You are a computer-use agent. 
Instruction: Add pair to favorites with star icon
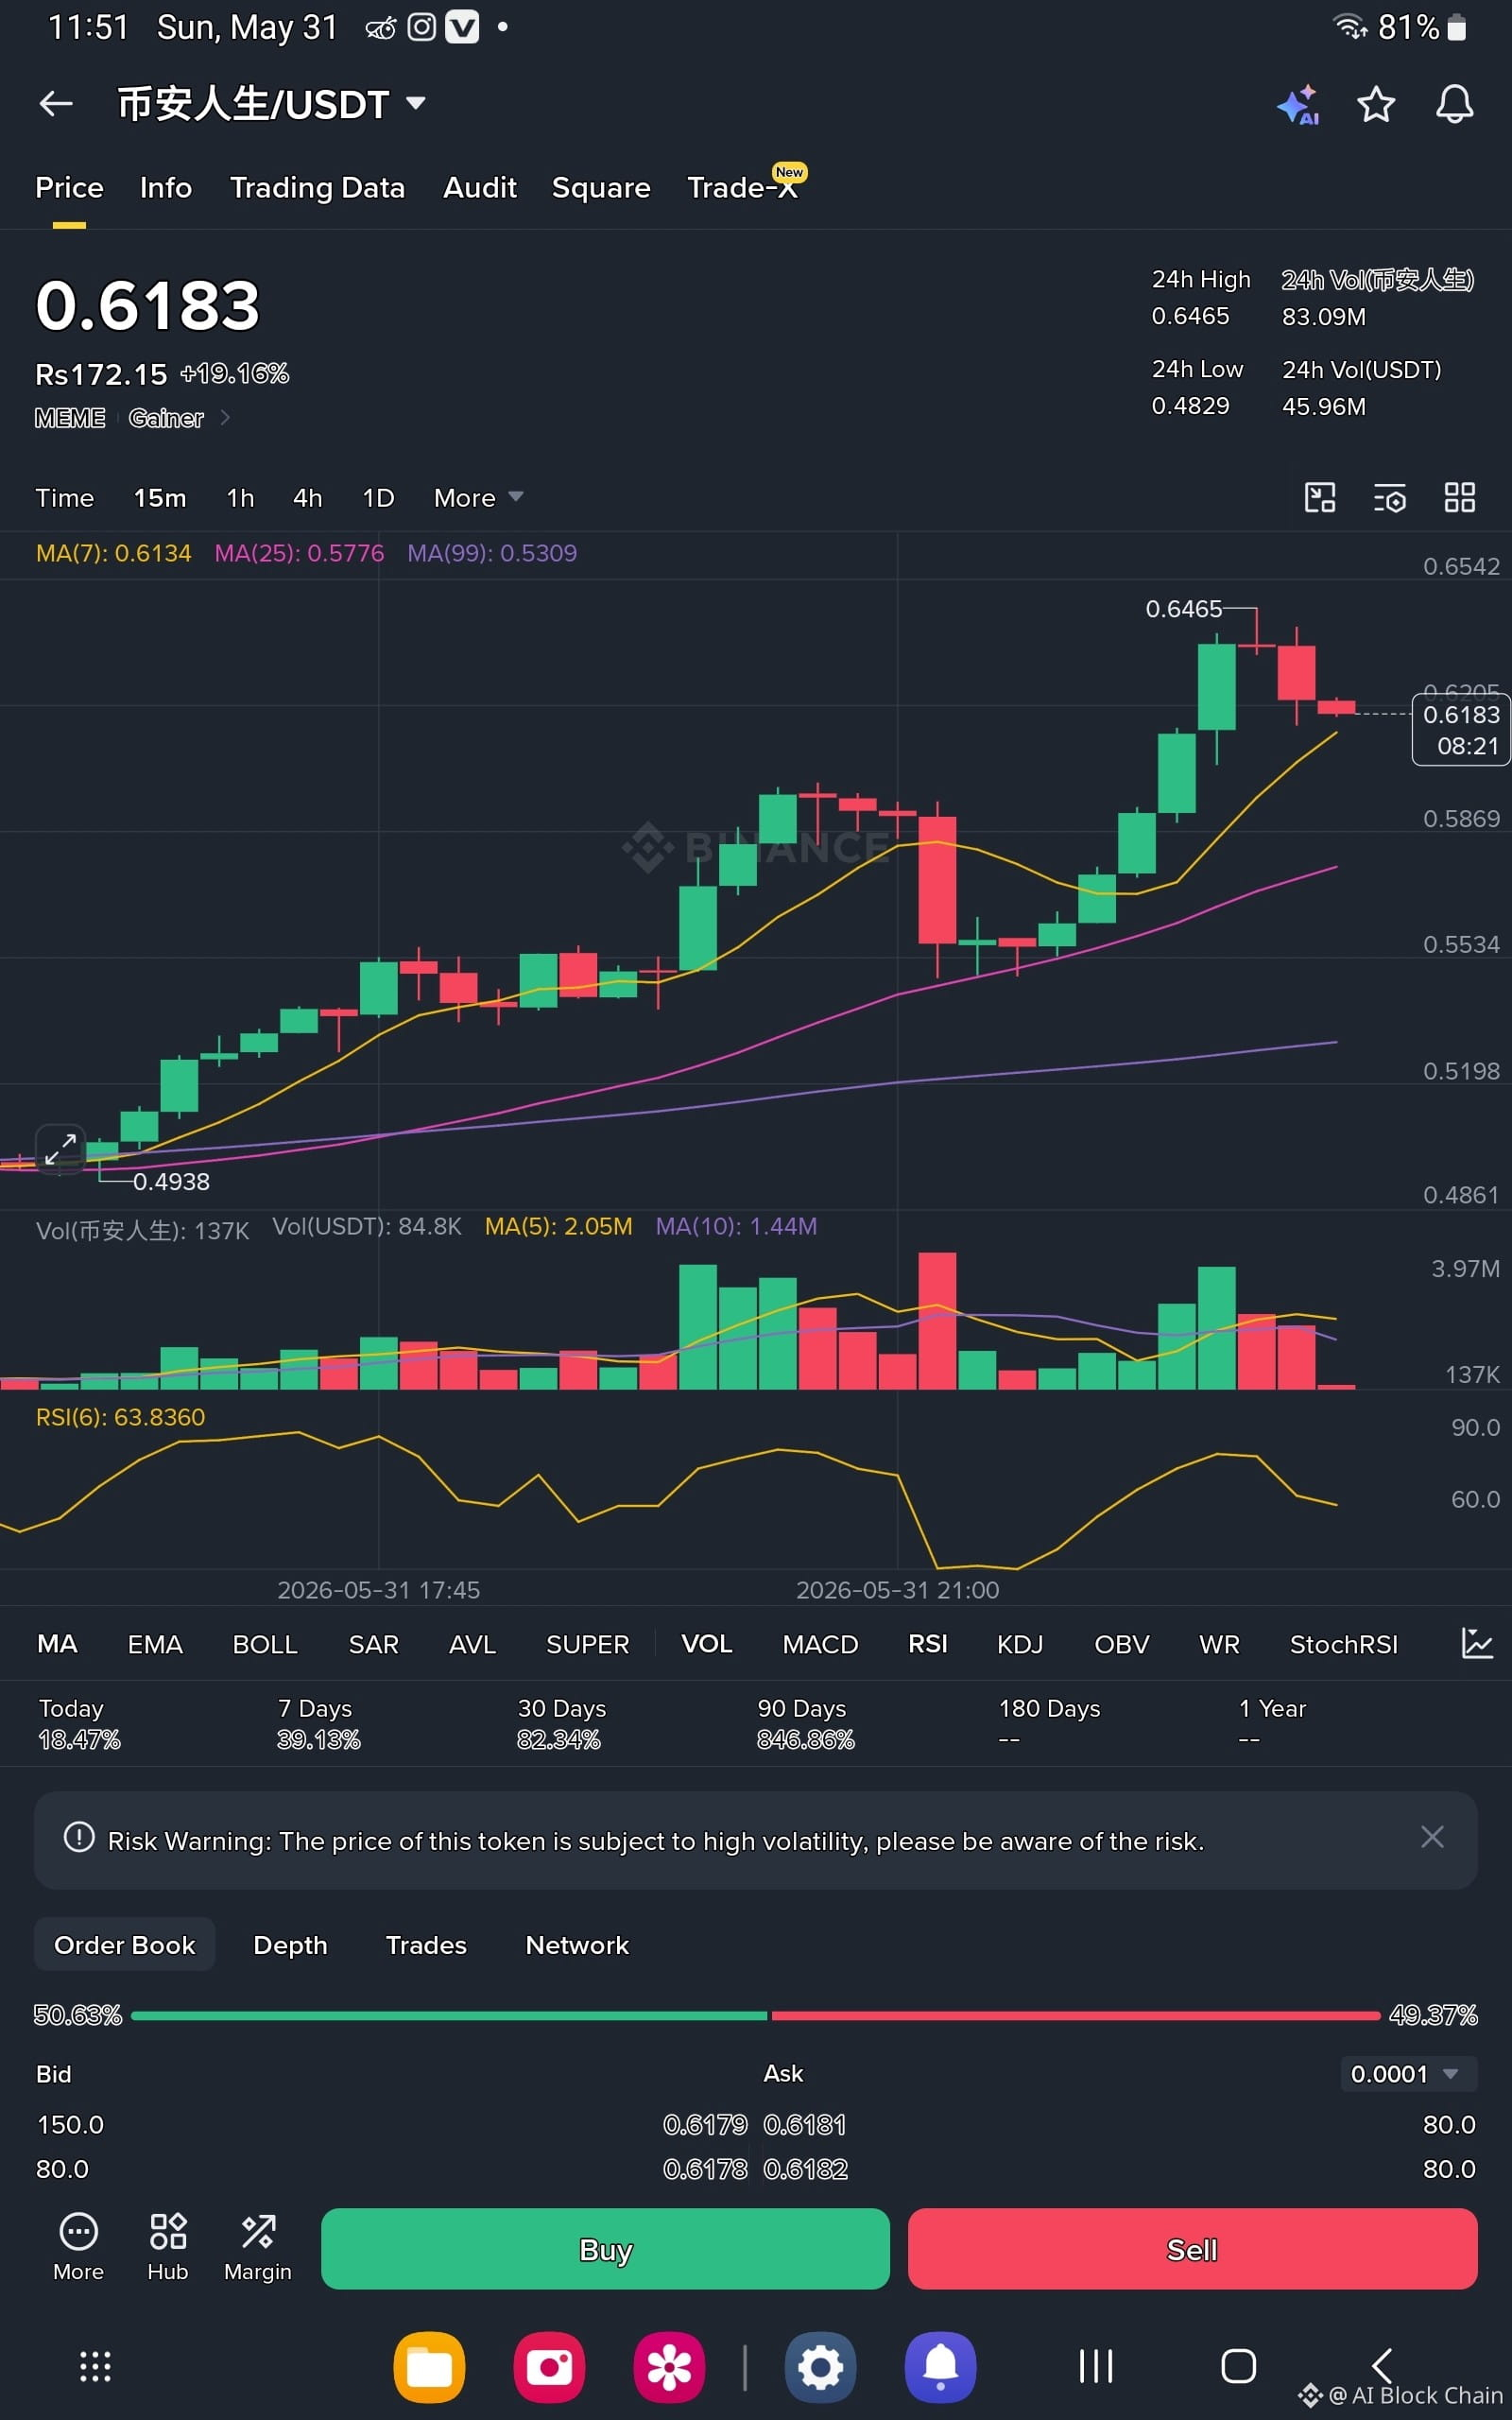point(1376,104)
